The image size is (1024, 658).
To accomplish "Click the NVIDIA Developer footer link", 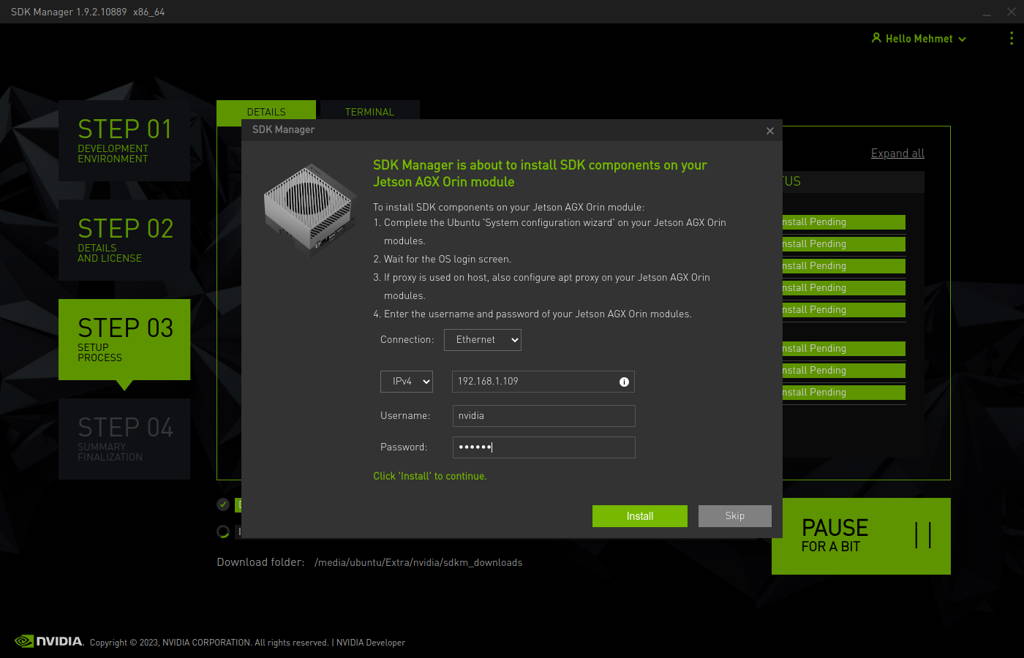I will [370, 642].
